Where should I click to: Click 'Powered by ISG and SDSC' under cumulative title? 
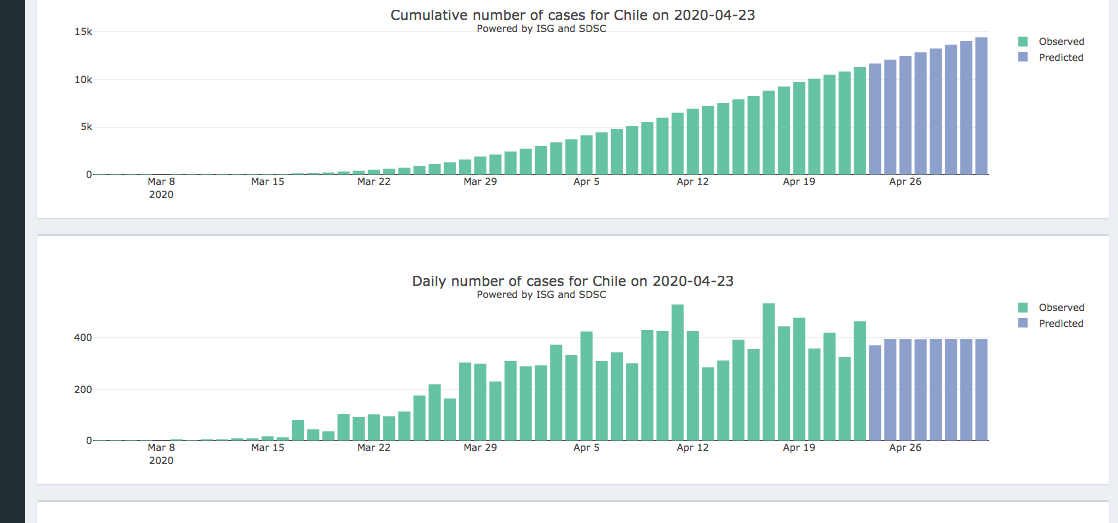[x=541, y=29]
